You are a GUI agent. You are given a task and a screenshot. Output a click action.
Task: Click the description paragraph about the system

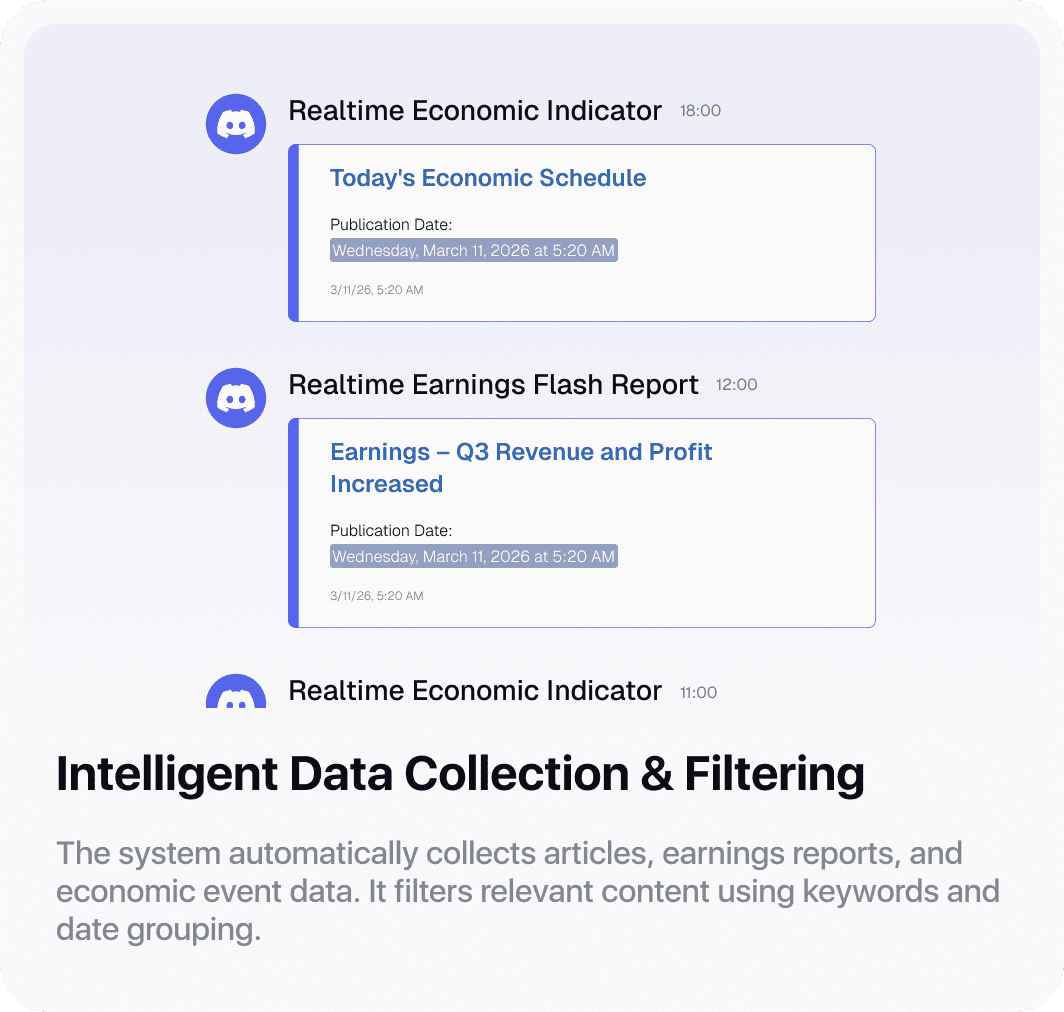[x=527, y=891]
